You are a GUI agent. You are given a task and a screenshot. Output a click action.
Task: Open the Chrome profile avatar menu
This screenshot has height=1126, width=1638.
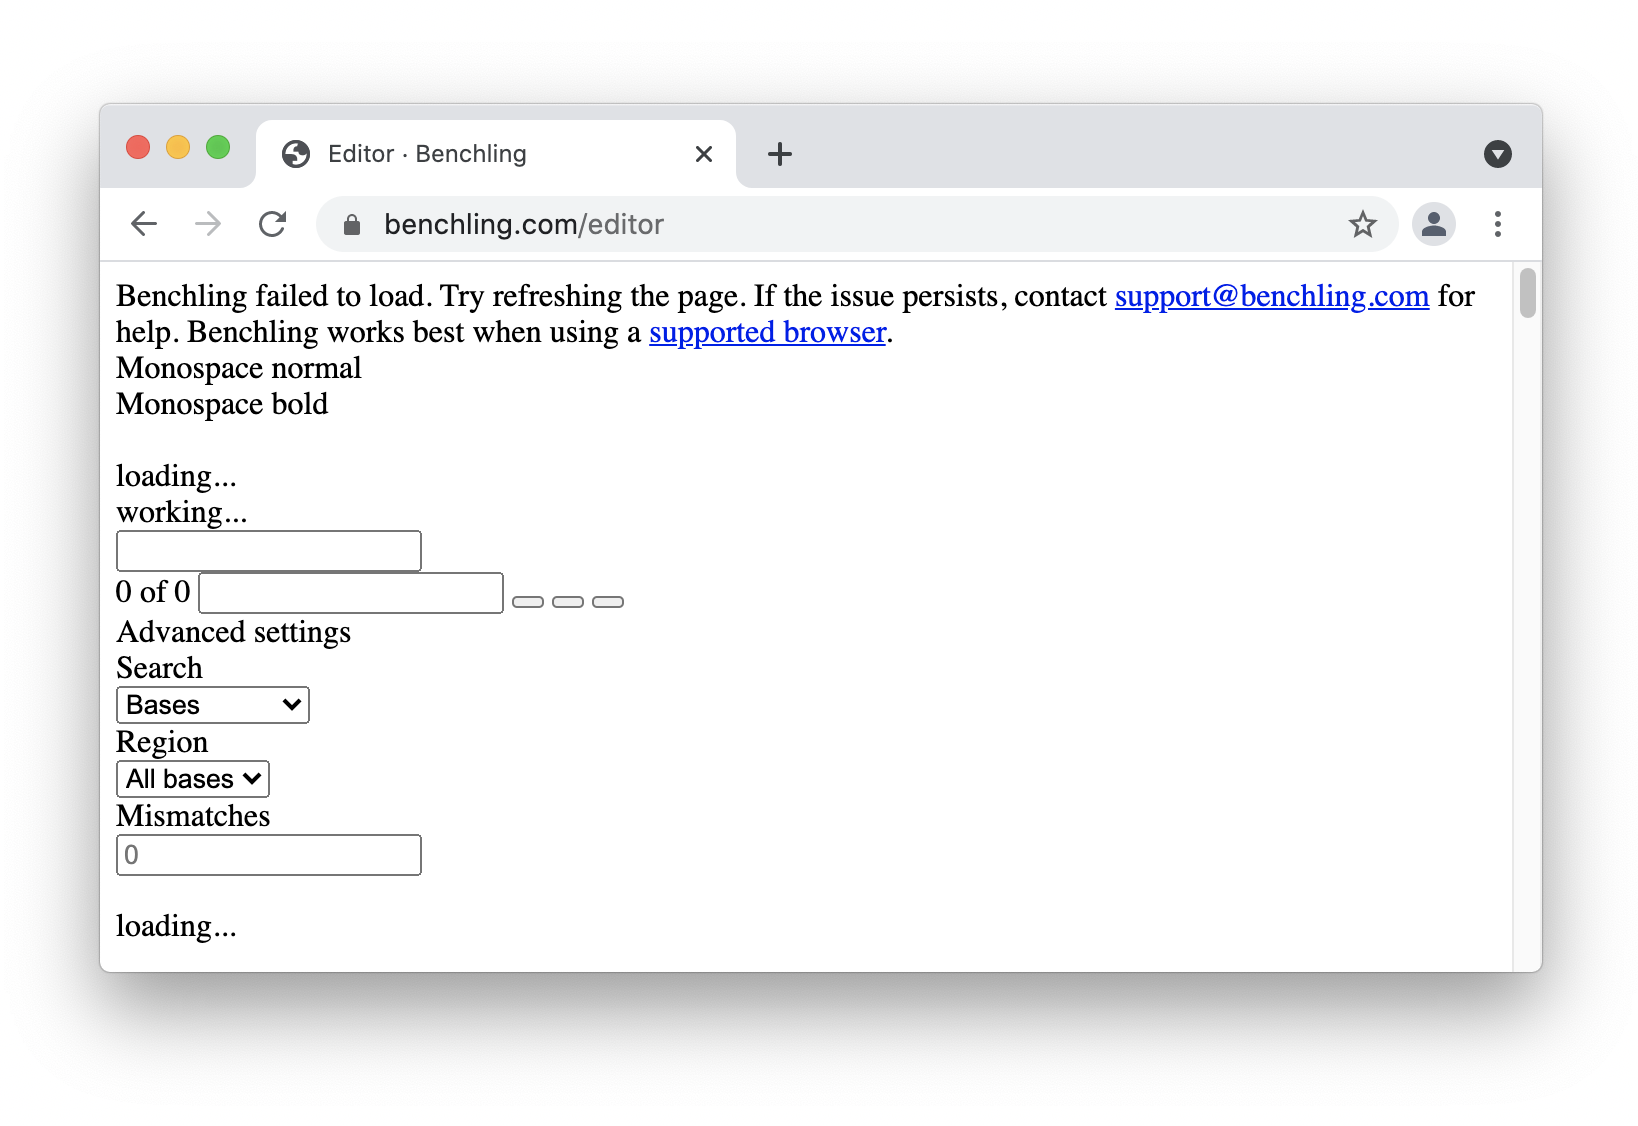pyautogui.click(x=1433, y=224)
